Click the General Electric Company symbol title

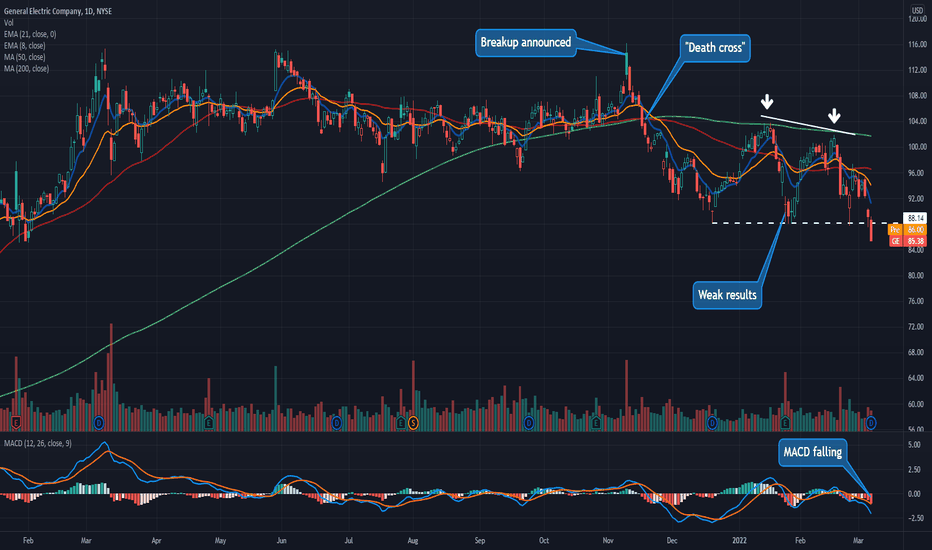tap(58, 11)
